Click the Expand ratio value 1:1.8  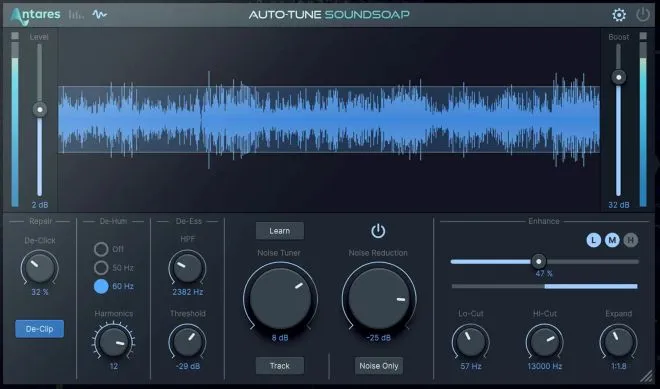tap(619, 366)
